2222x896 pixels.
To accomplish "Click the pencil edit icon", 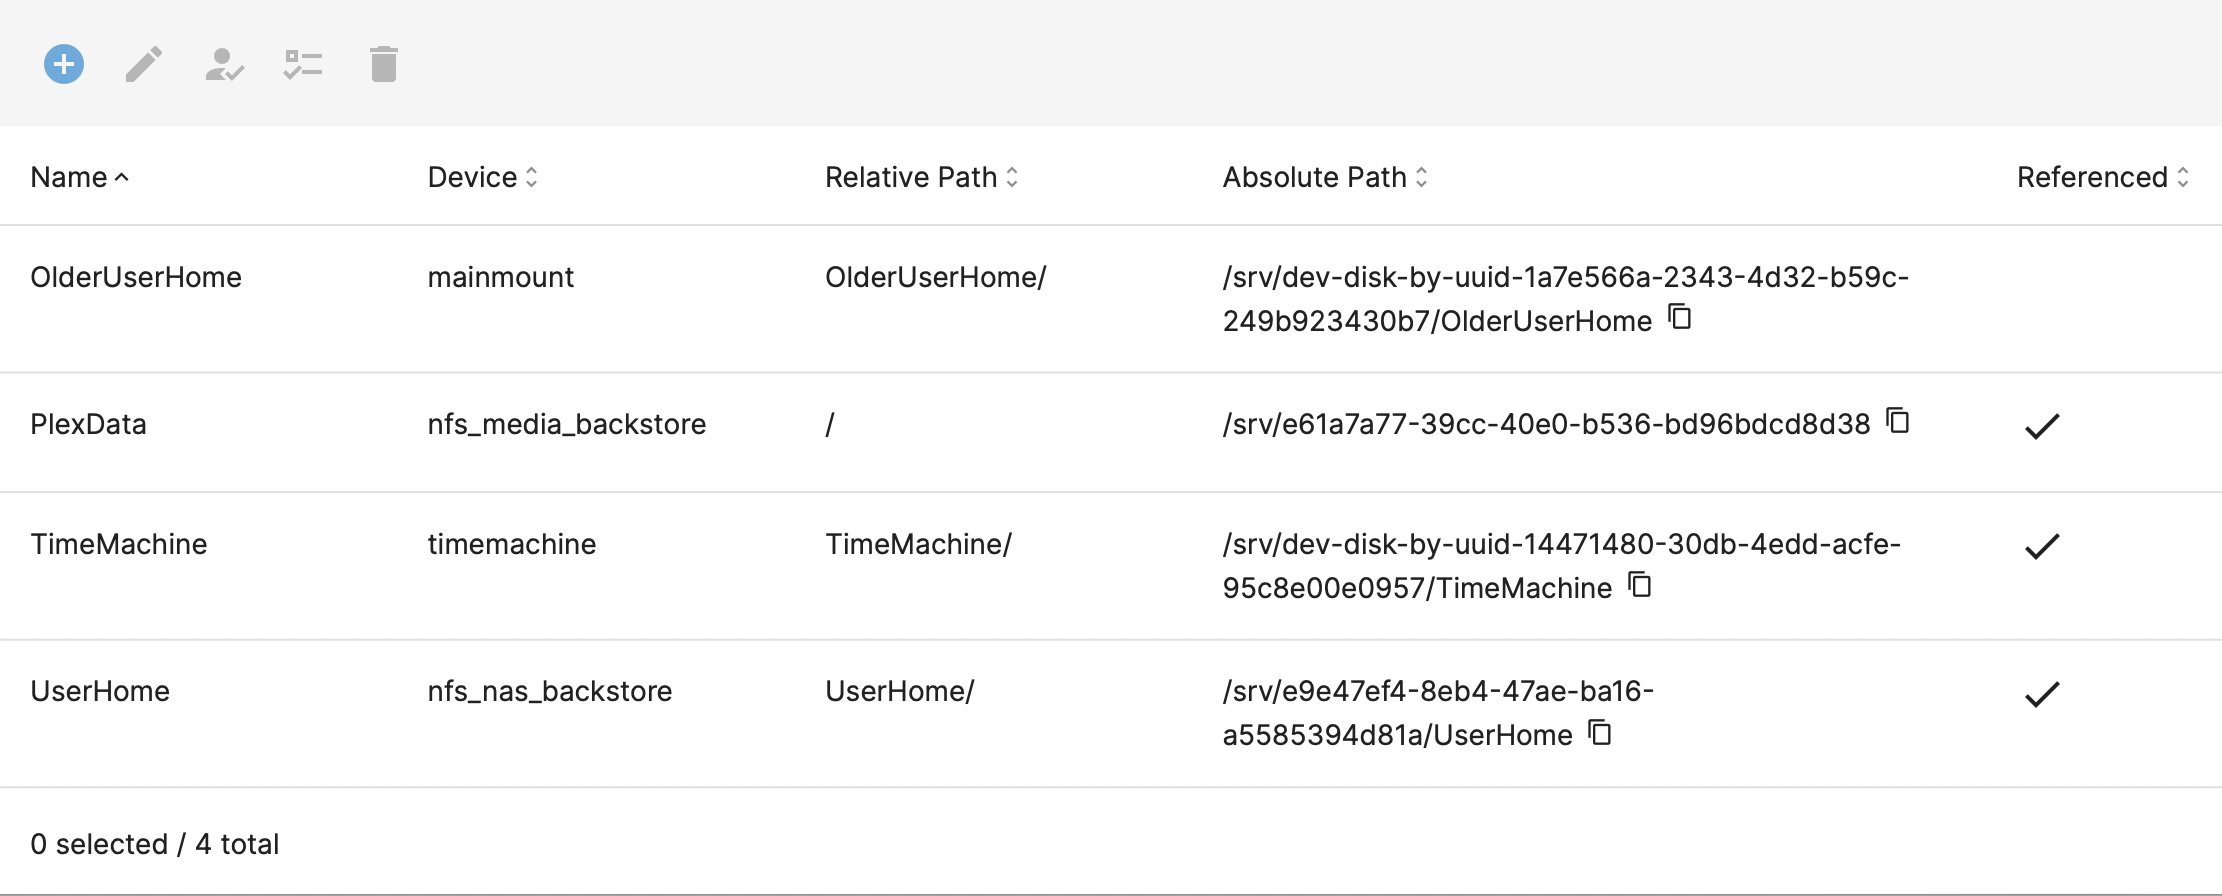I will click(x=144, y=65).
